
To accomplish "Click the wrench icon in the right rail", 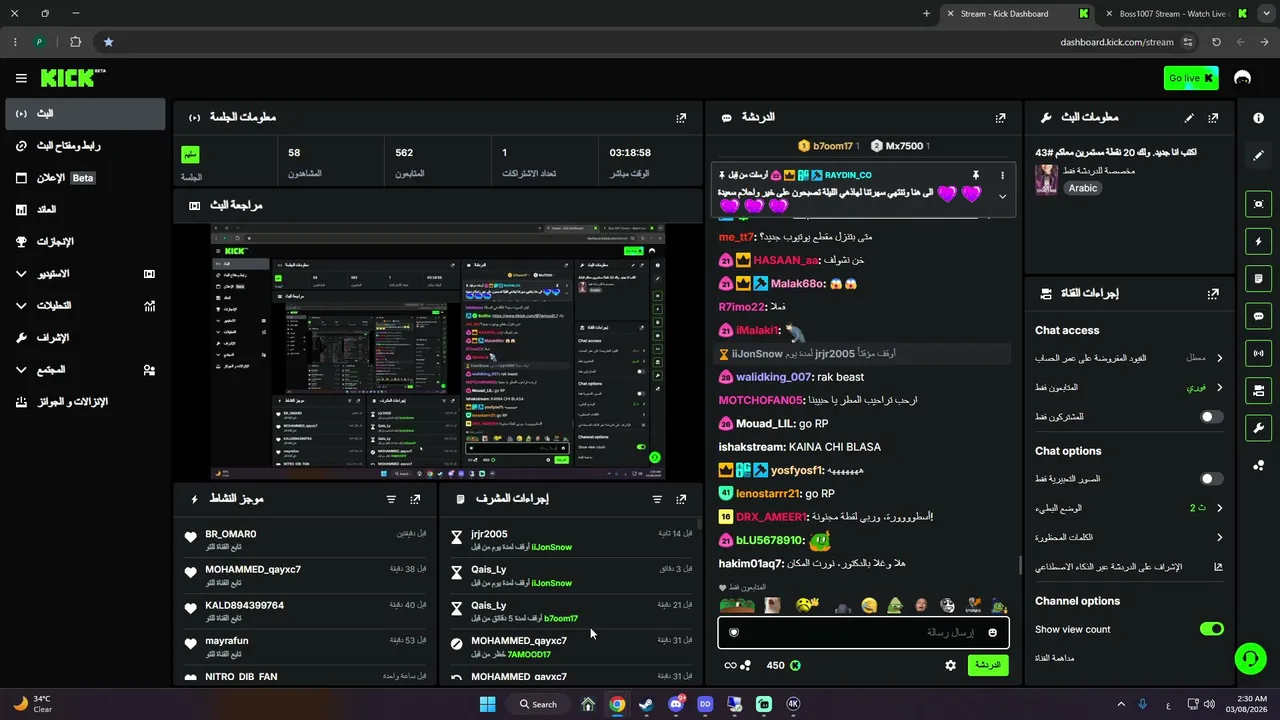I will pos(1258,428).
